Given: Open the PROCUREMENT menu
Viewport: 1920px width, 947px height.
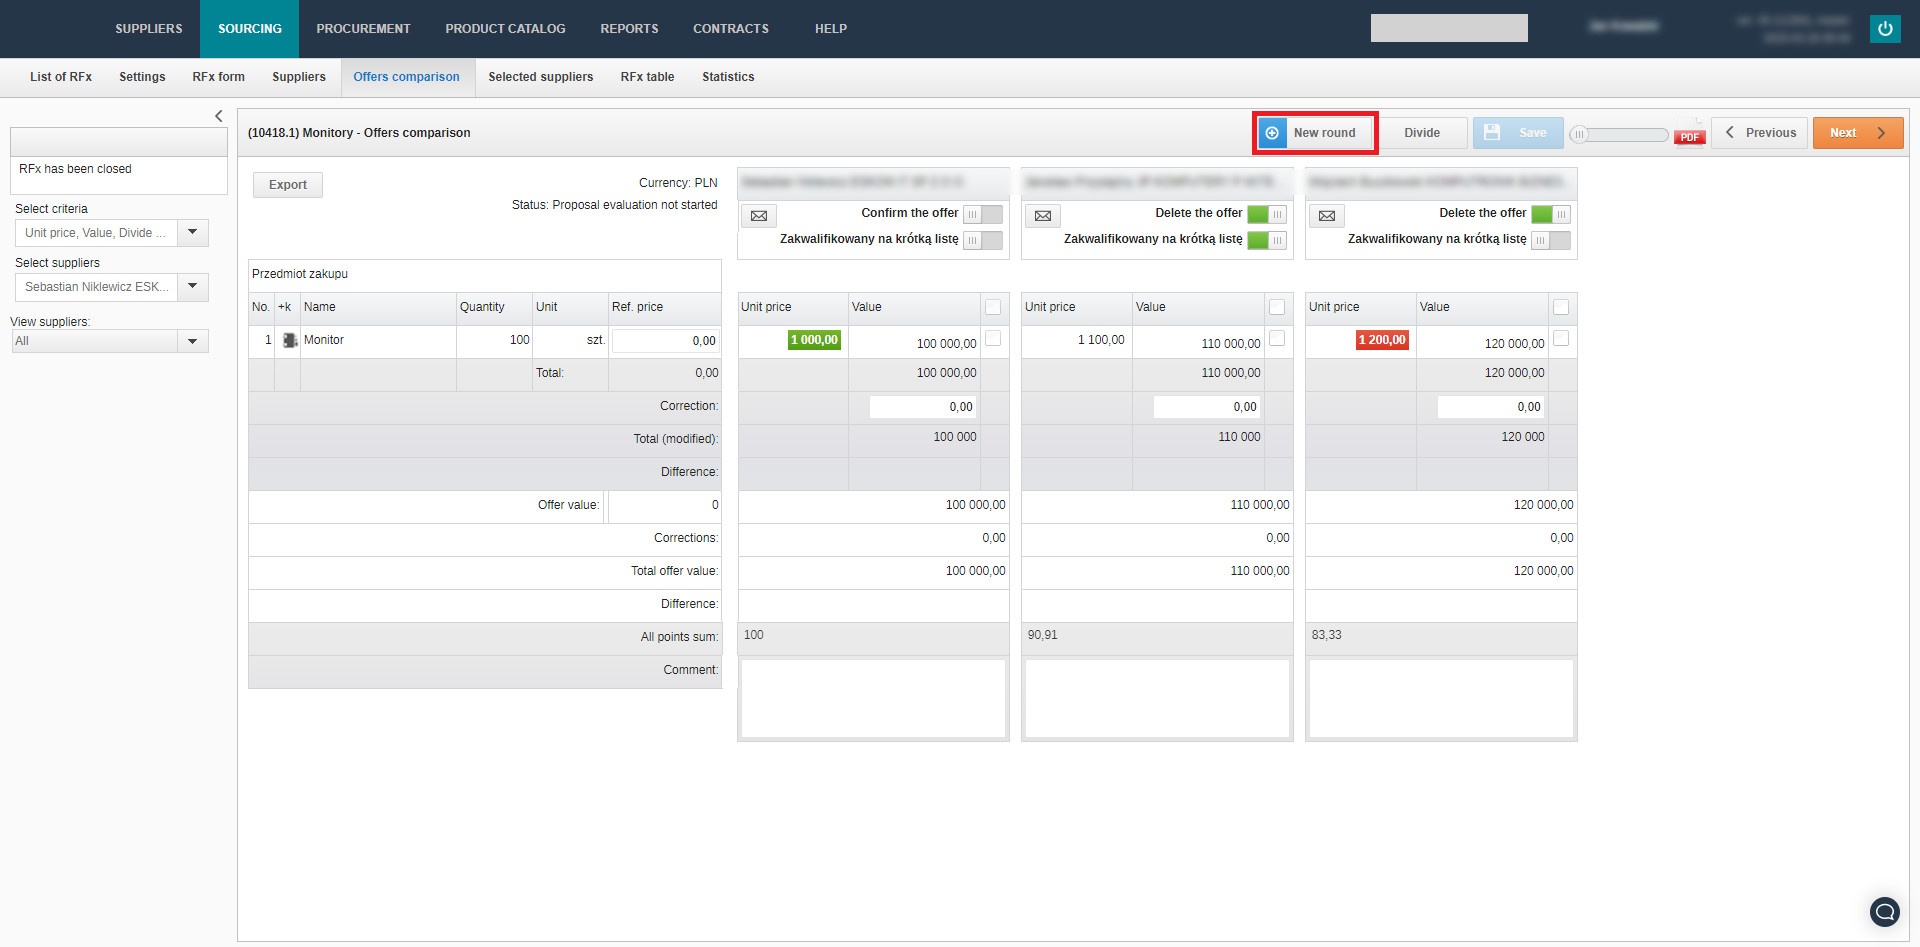Looking at the screenshot, I should (x=363, y=29).
